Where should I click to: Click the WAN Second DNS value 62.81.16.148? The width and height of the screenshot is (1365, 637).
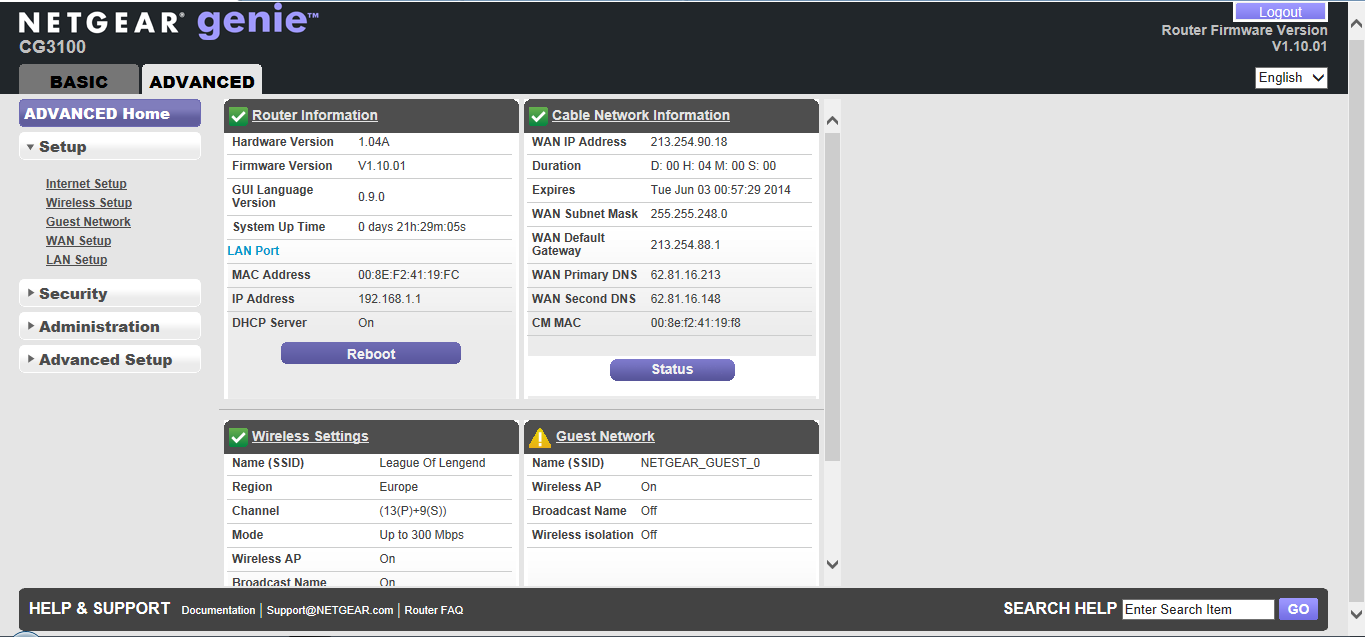click(686, 299)
